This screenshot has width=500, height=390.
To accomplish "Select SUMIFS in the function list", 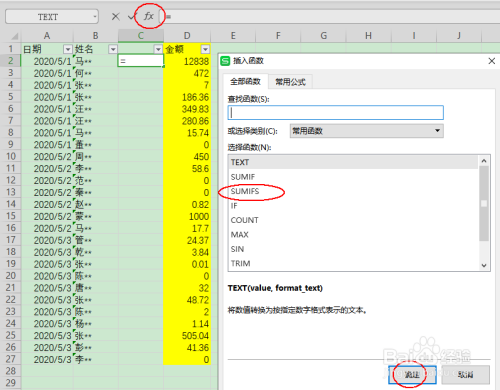I will click(353, 191).
